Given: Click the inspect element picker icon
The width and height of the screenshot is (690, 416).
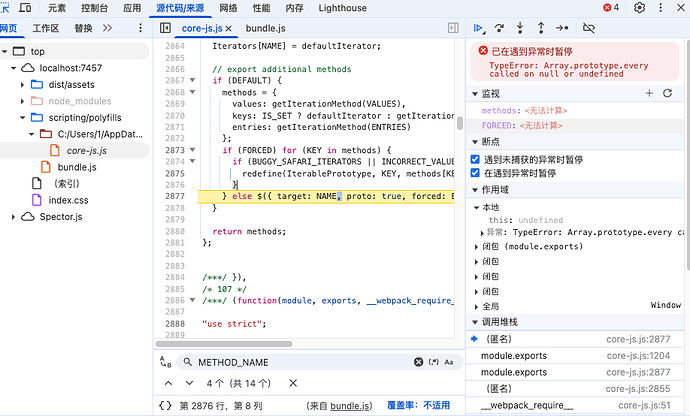Looking at the screenshot, I should point(4,7).
